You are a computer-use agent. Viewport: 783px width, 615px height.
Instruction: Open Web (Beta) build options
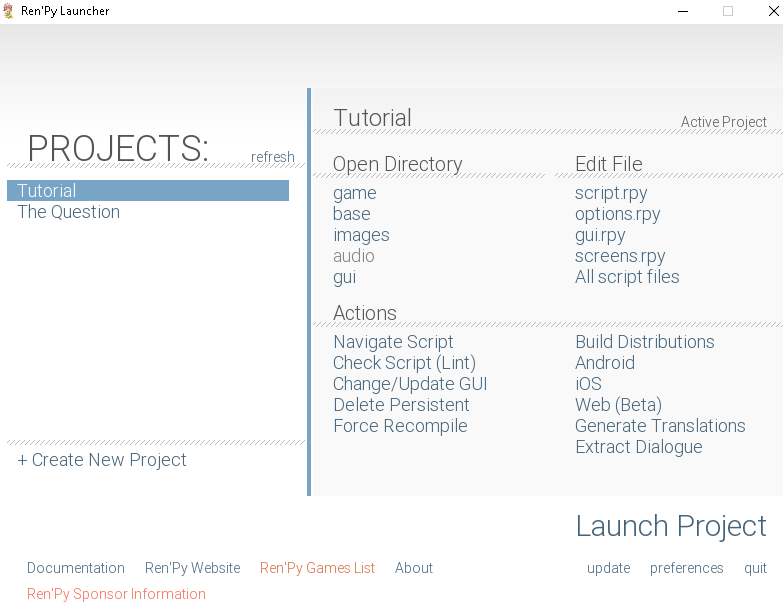click(x=619, y=405)
